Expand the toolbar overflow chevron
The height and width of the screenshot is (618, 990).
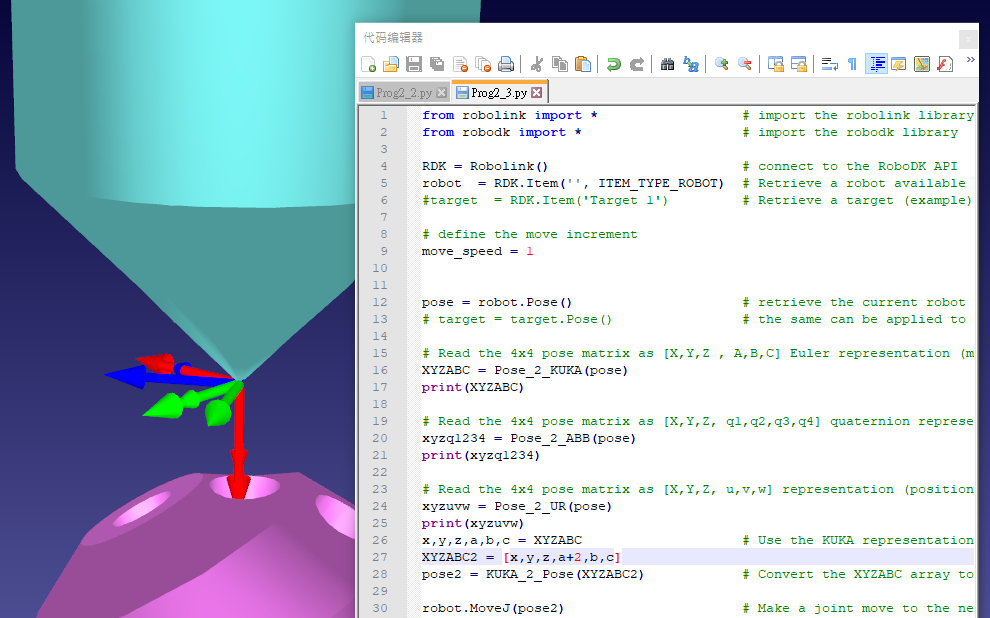tap(971, 62)
